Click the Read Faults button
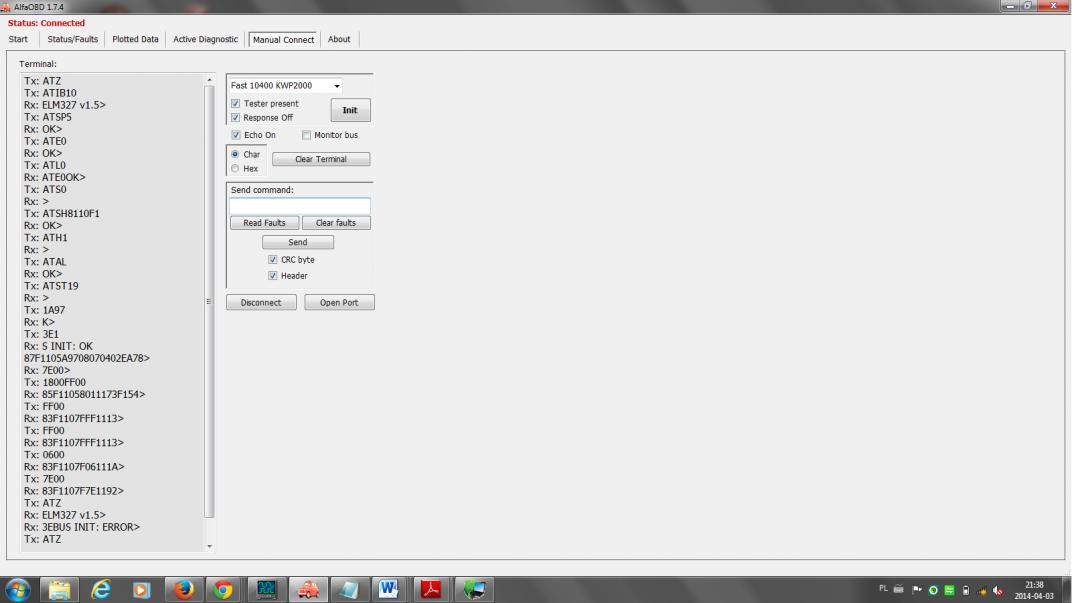Screen dimensions: 1074x603 (264, 223)
